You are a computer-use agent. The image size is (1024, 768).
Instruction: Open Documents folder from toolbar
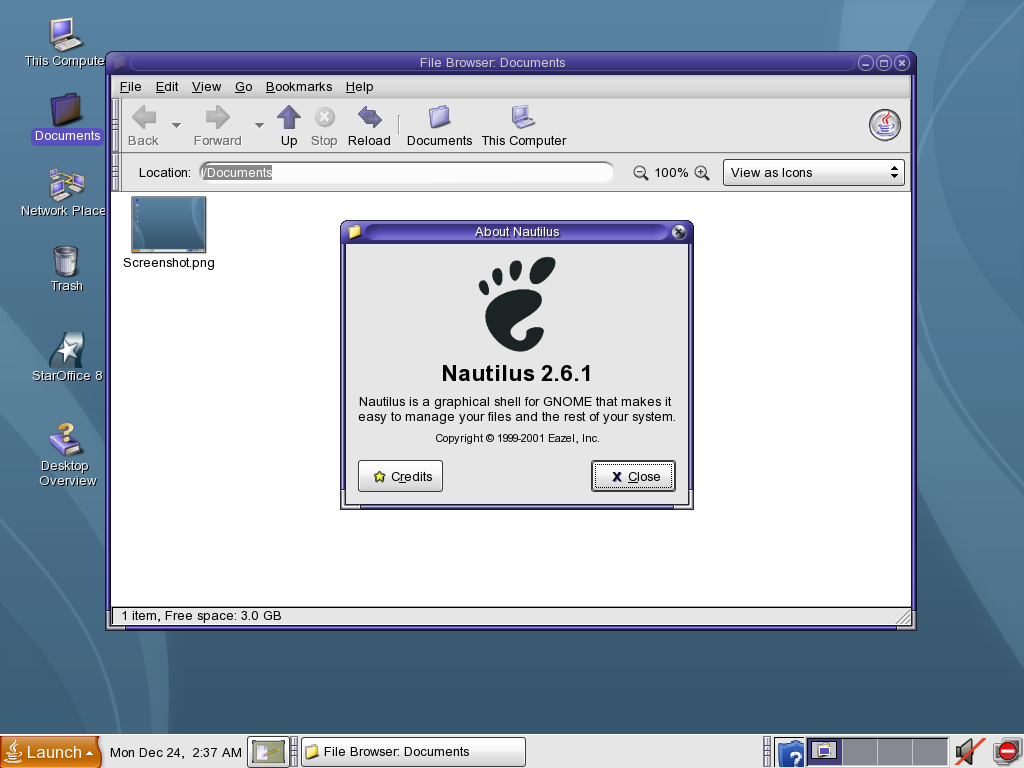(x=439, y=126)
